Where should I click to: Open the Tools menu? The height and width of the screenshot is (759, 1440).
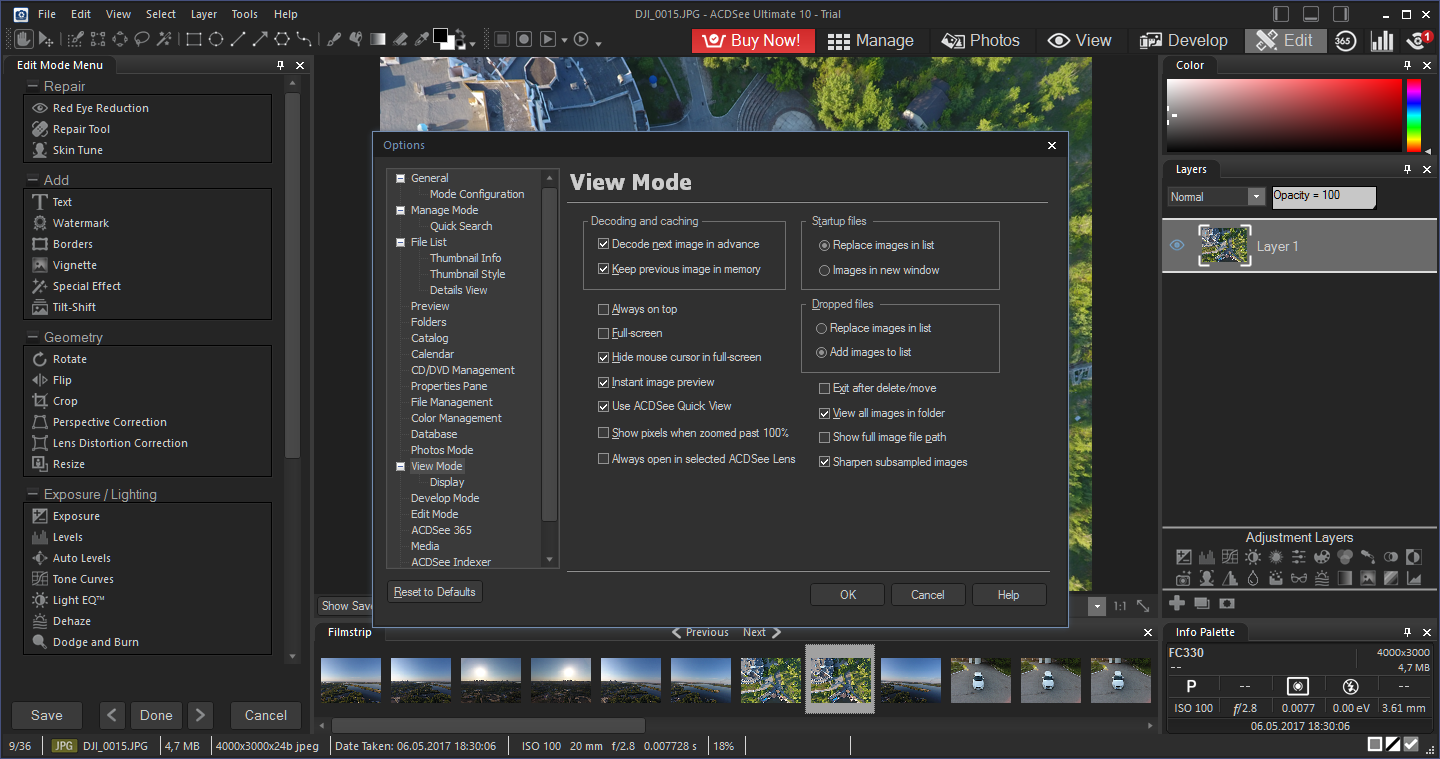click(244, 14)
